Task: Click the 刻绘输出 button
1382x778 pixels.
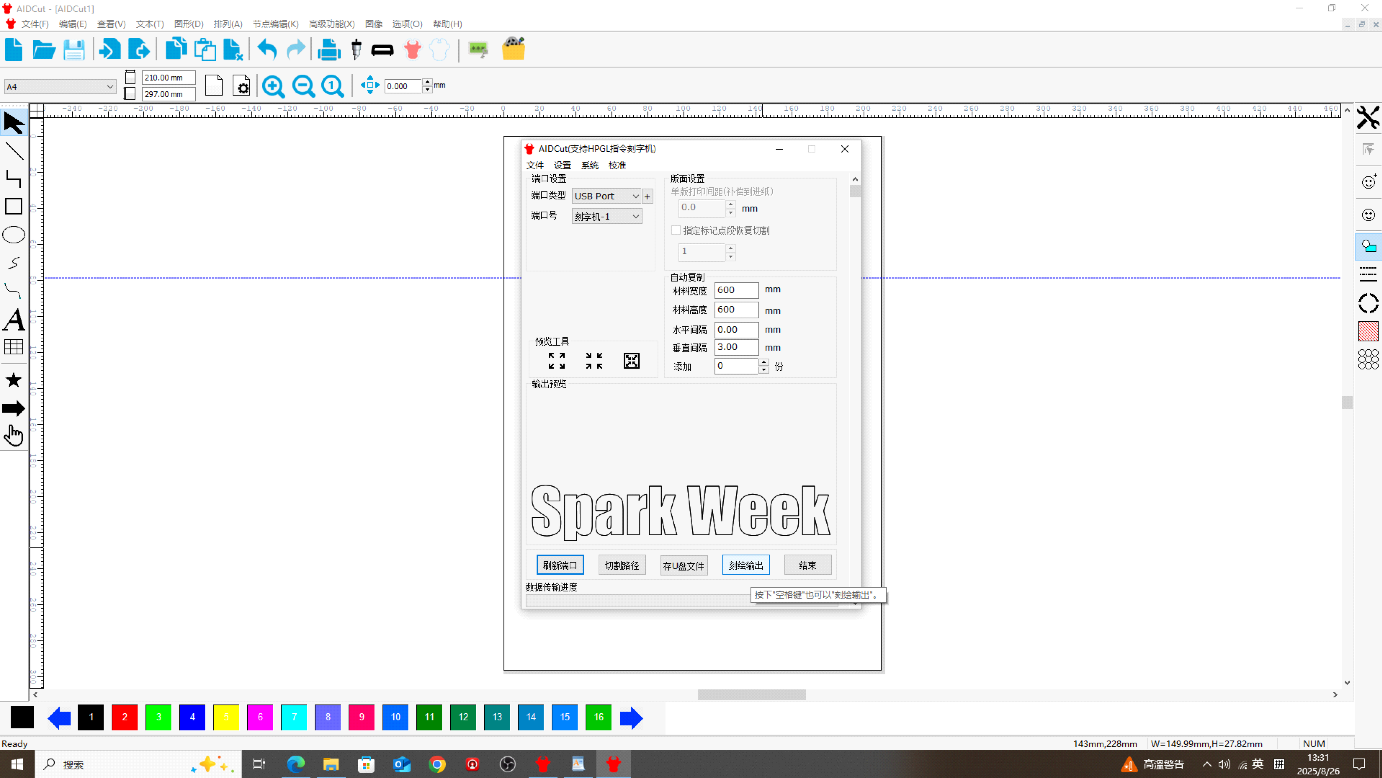Action: tap(746, 565)
